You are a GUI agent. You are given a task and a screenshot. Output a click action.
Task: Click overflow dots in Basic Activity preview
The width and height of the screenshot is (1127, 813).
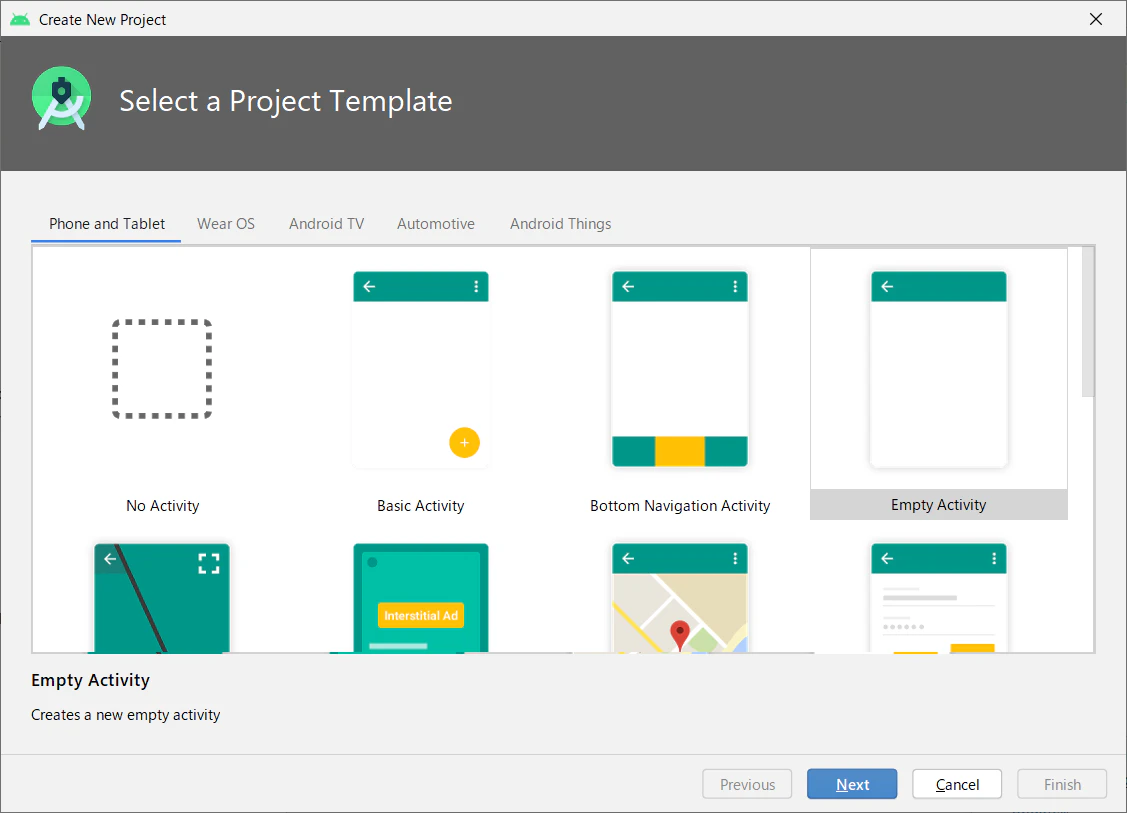click(x=476, y=286)
